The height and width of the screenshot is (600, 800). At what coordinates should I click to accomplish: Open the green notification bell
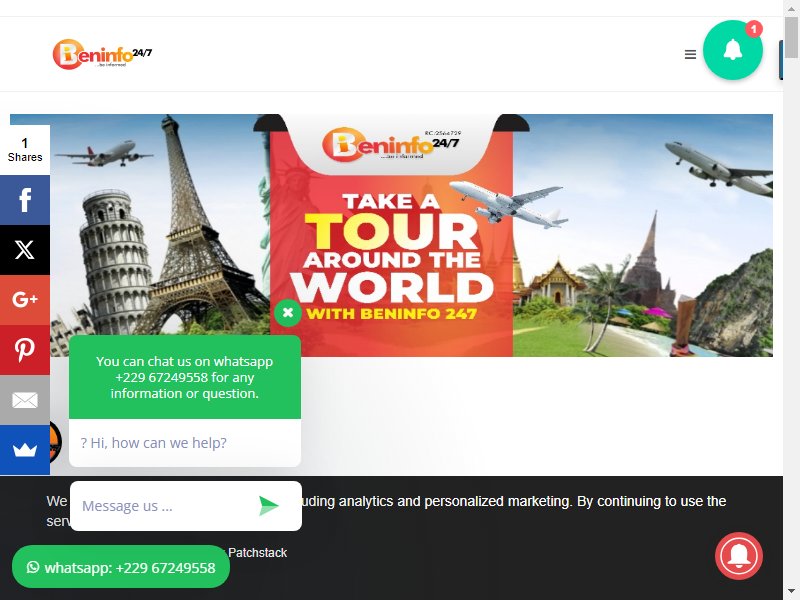coord(733,50)
